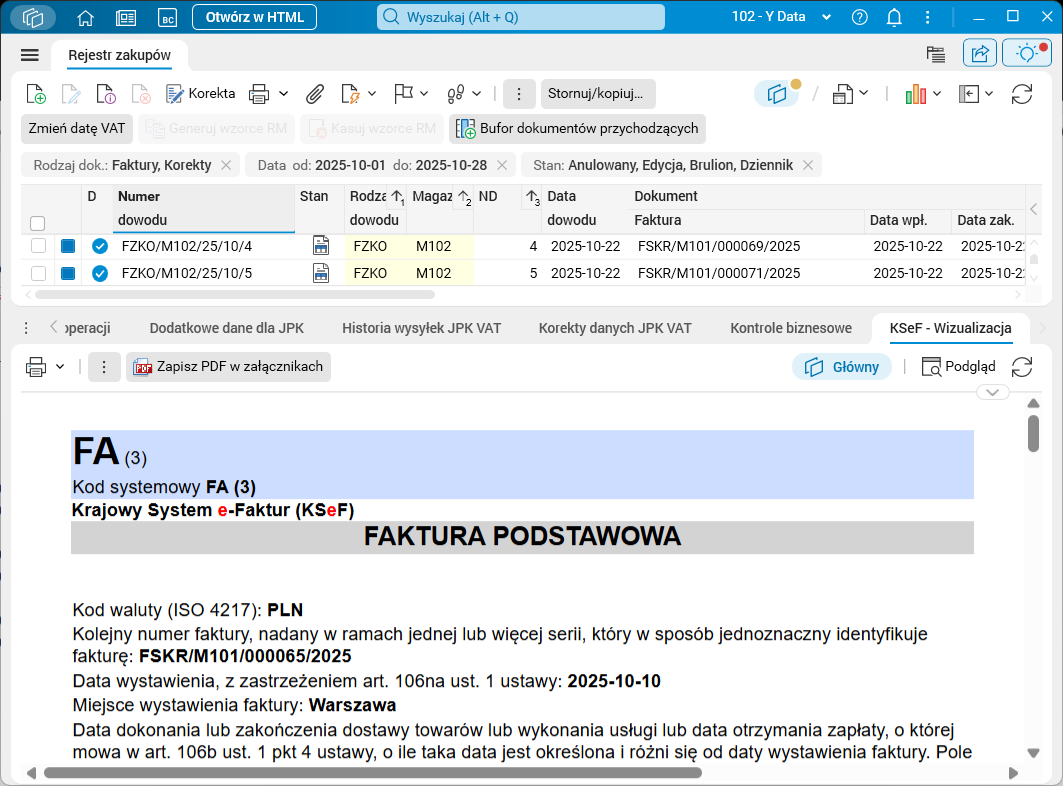Create a new purchase document

36,93
